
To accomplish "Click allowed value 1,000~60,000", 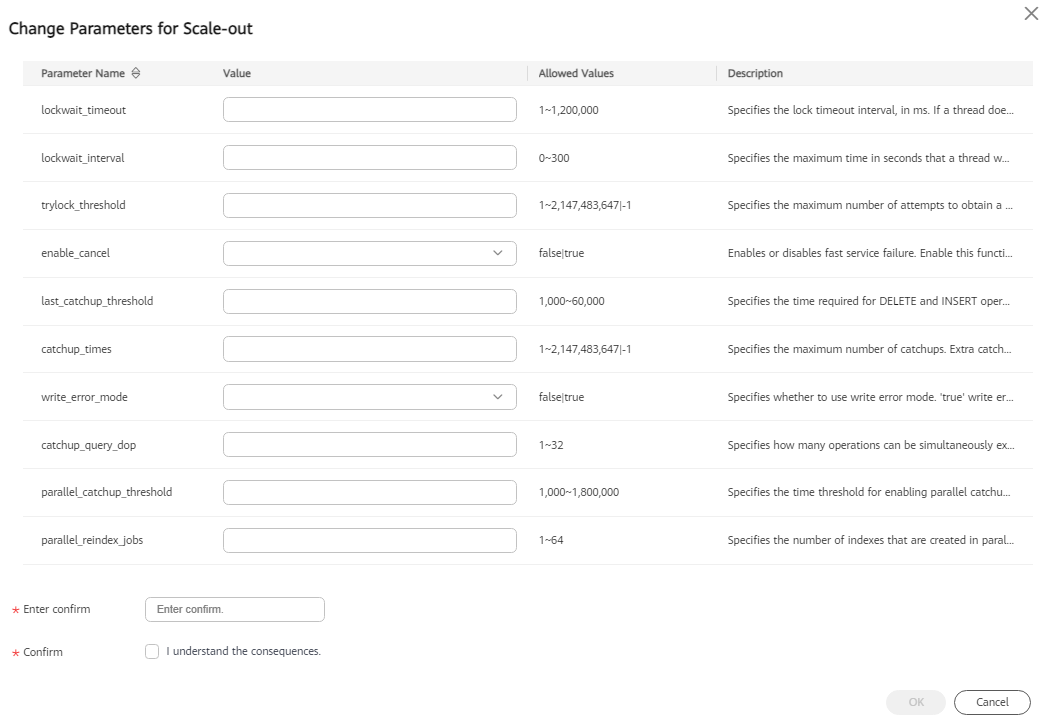I will point(572,302).
